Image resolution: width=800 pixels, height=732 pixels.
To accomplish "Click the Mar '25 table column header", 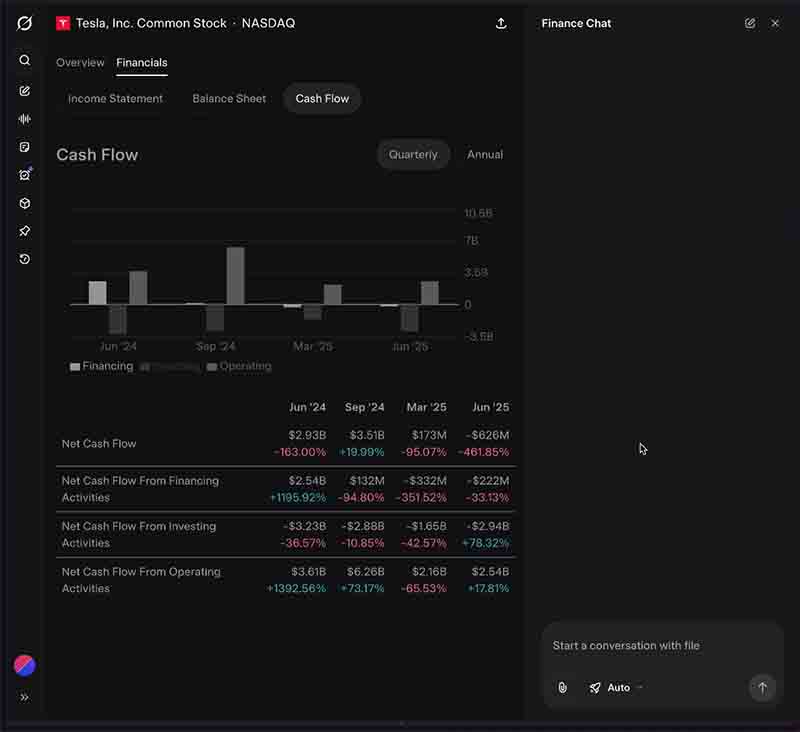I will pyautogui.click(x=427, y=407).
